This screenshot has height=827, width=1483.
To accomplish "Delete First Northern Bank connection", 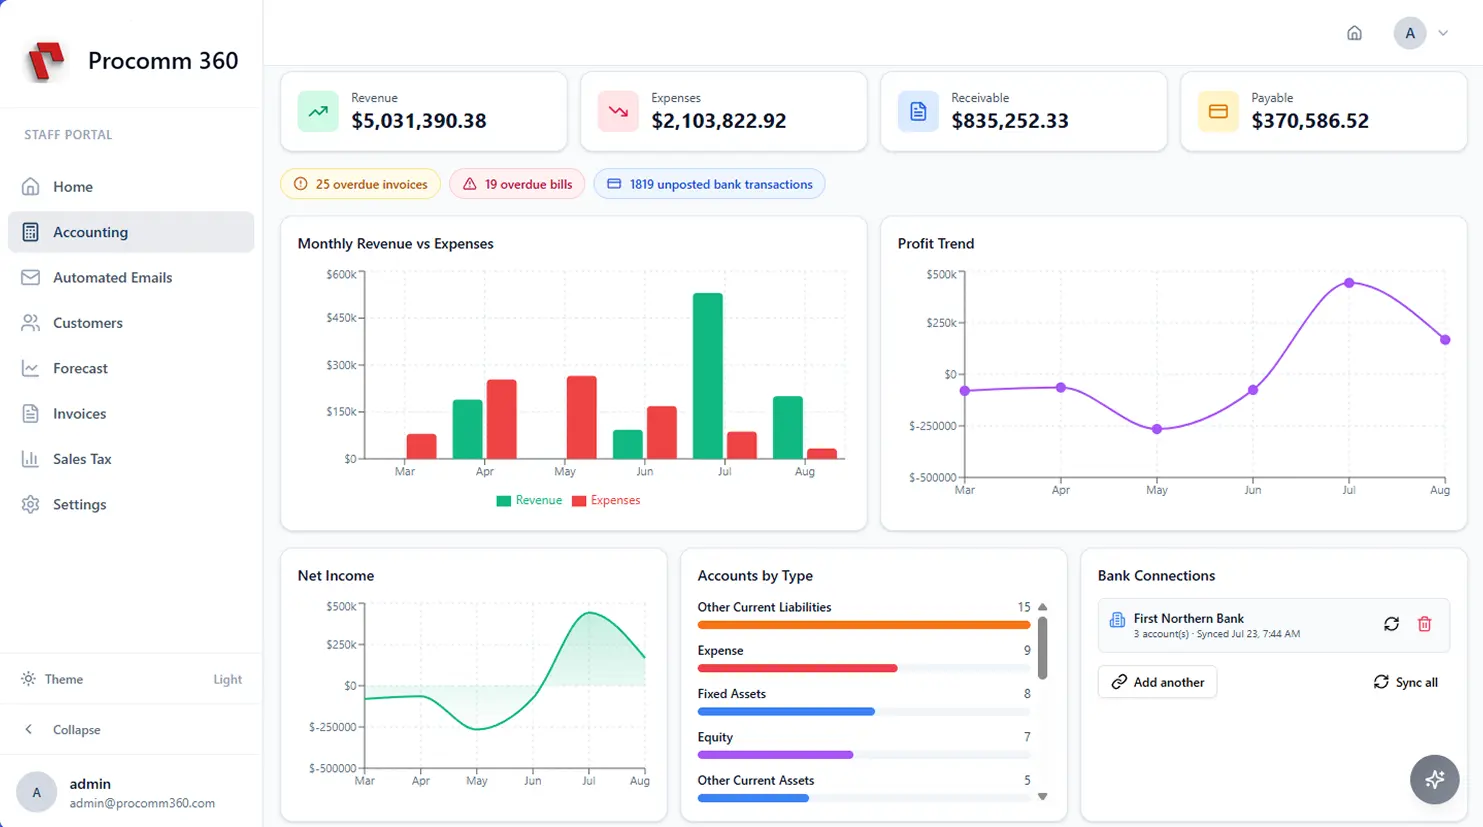I will click(x=1425, y=624).
